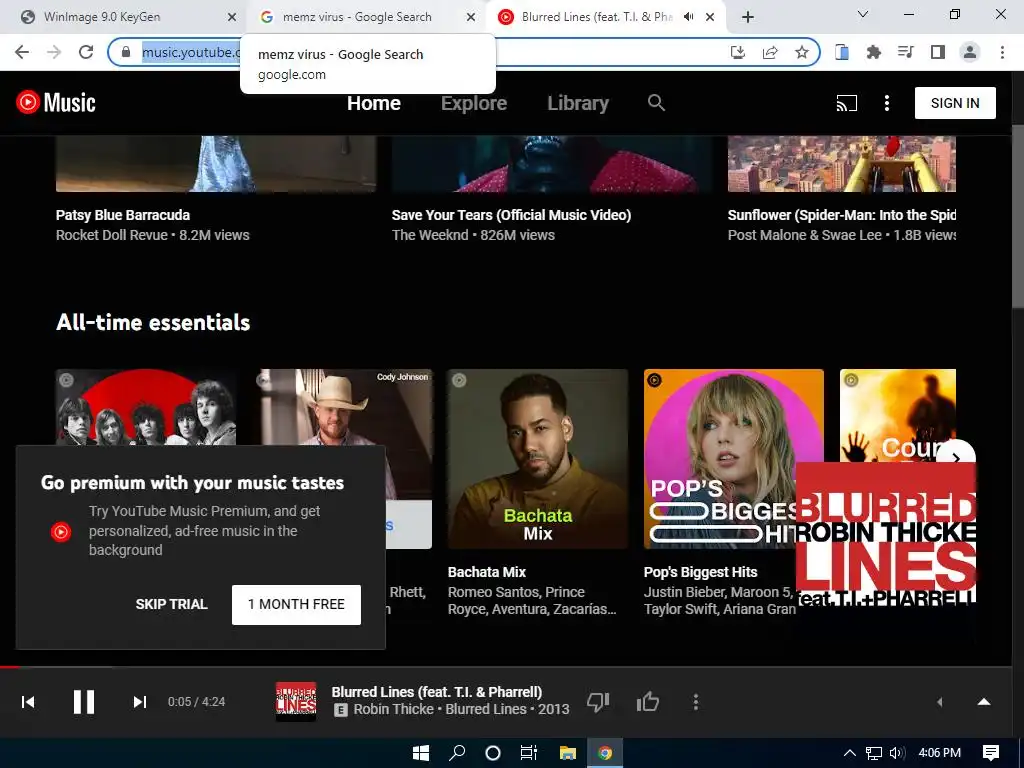Dislike the Blurred Lines song
Viewport: 1024px width, 768px height.
[x=598, y=702]
